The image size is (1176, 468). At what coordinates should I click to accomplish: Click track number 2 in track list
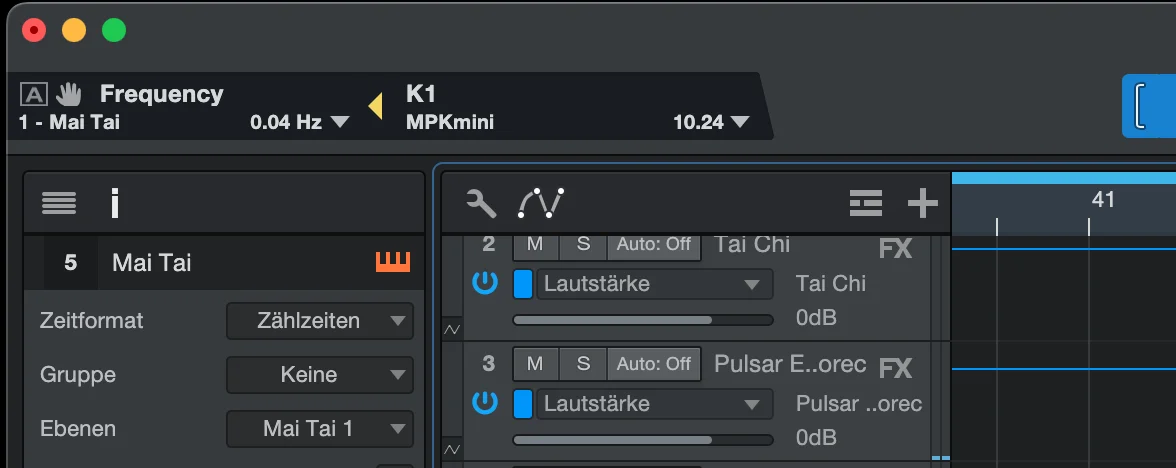tap(488, 244)
